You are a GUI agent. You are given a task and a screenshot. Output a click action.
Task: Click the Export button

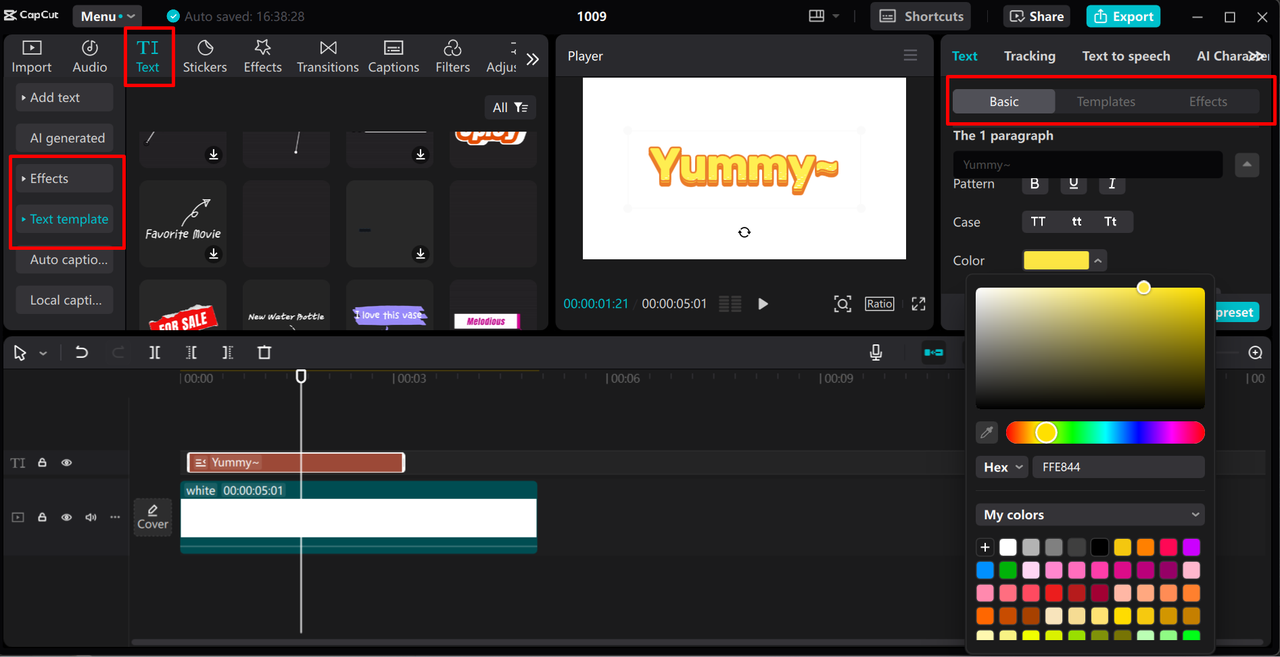[x=1124, y=16]
